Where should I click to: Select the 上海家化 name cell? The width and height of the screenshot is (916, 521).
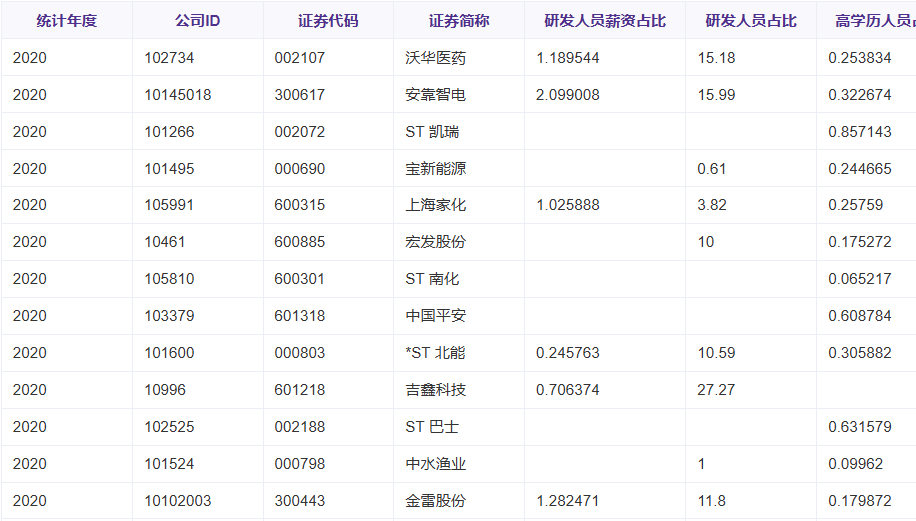click(x=459, y=205)
